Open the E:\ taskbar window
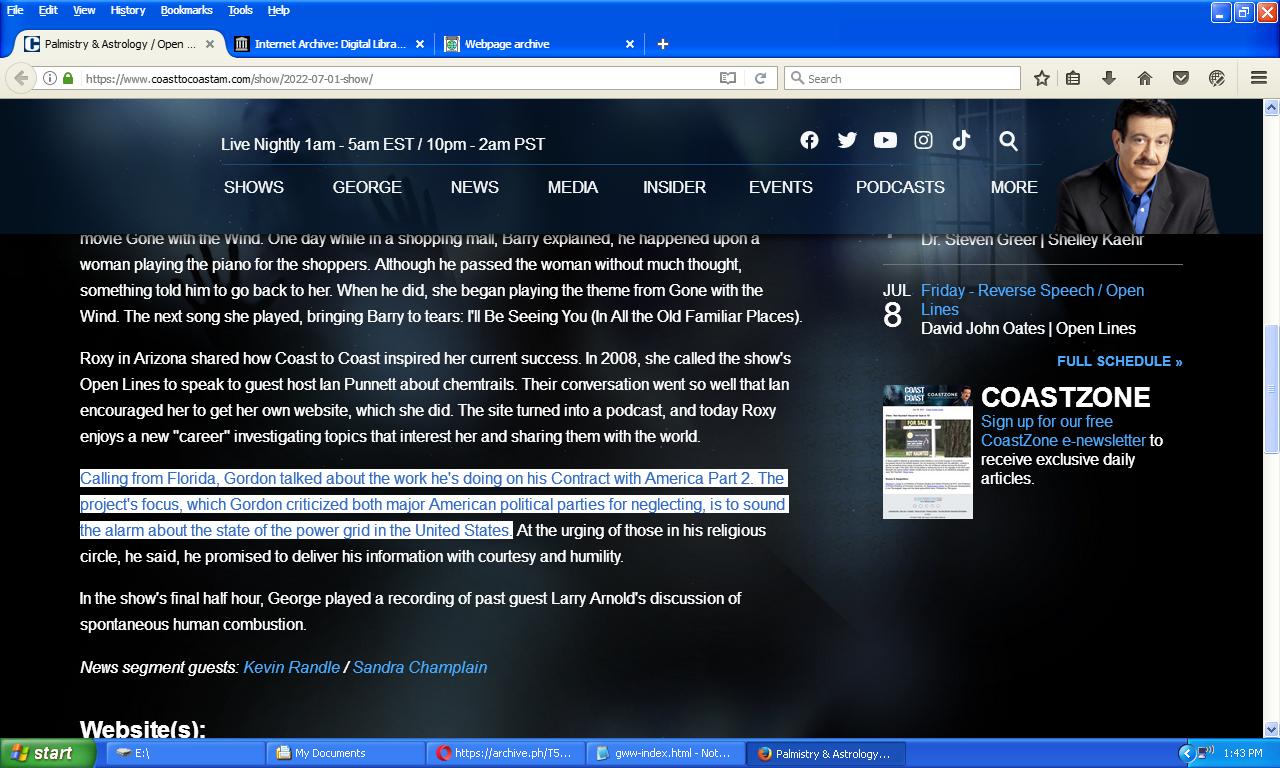The image size is (1280, 768). pos(184,753)
